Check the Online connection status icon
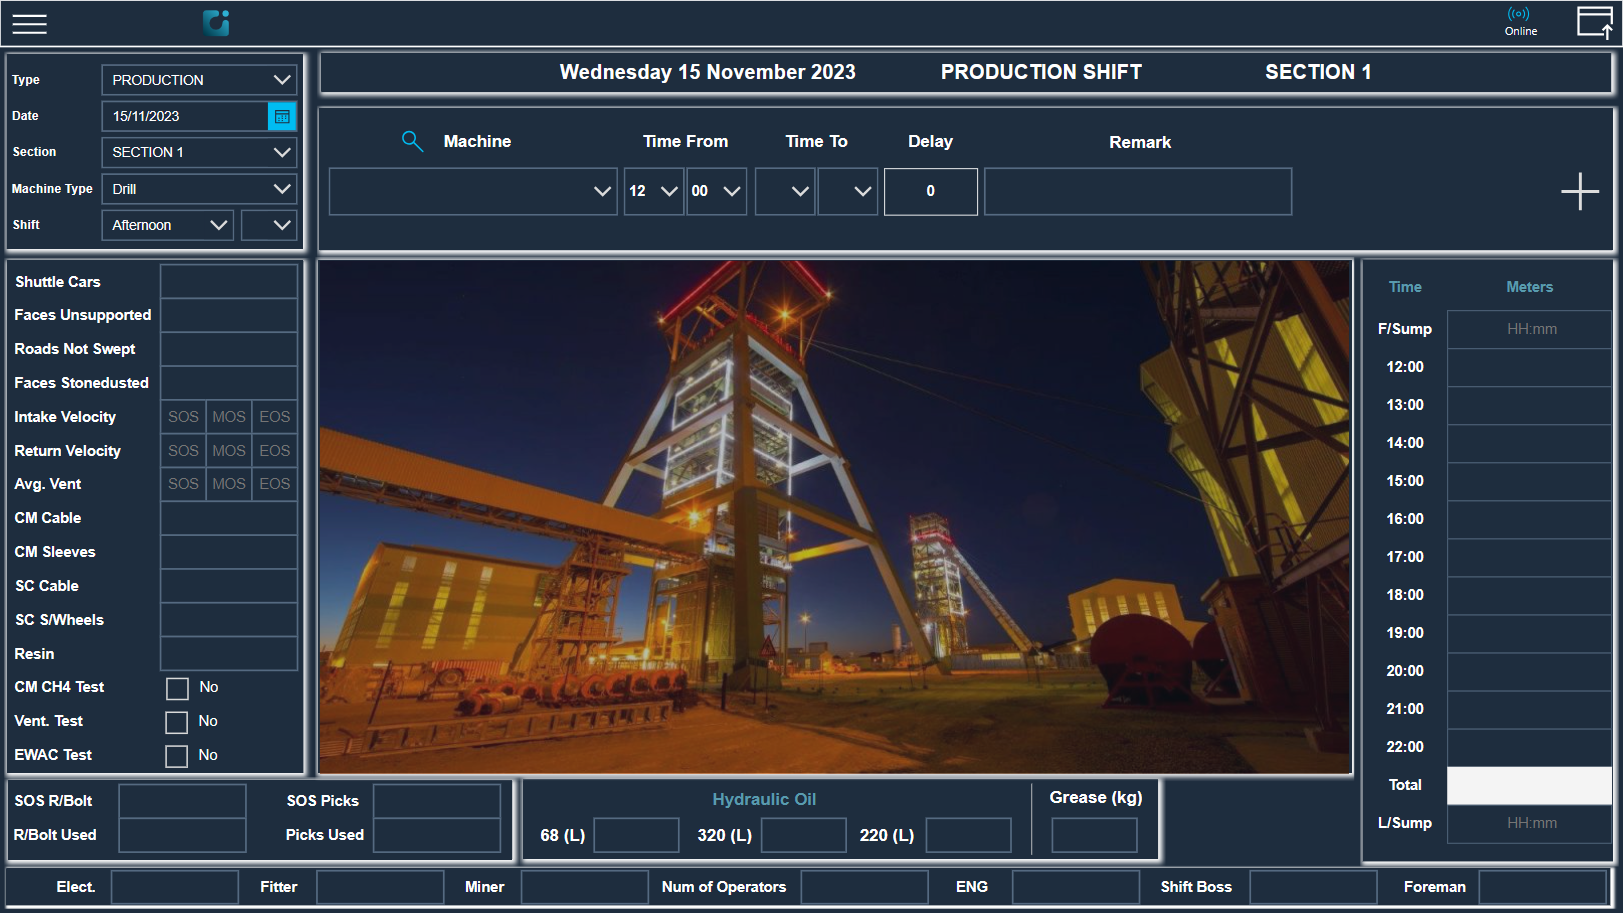 [1519, 15]
